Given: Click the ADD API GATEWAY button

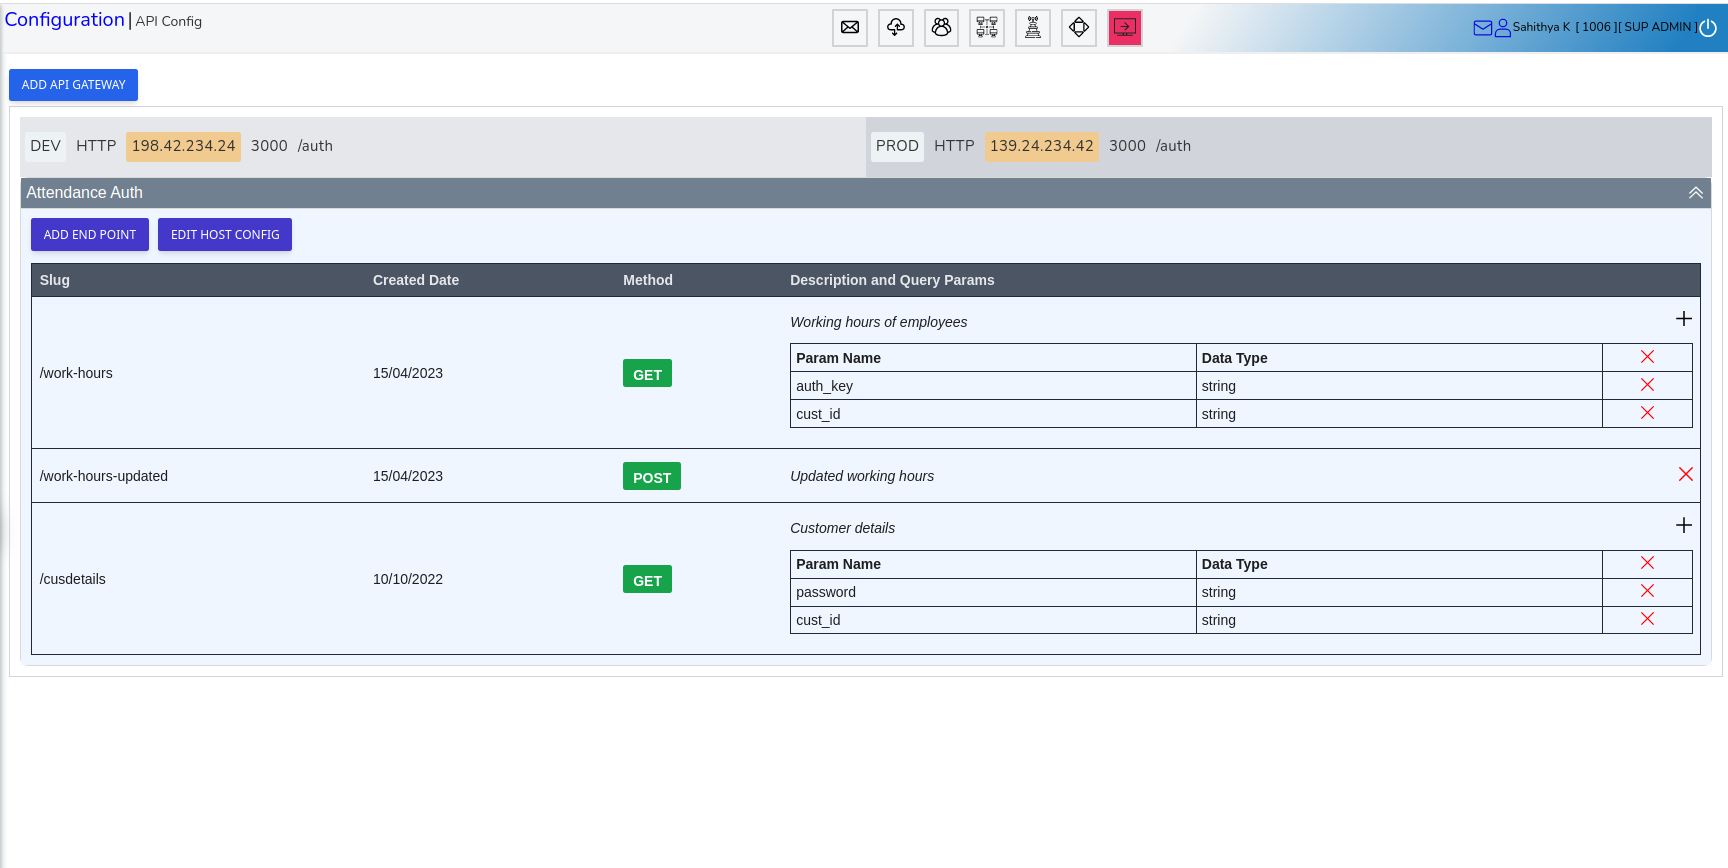Looking at the screenshot, I should click(x=74, y=85).
